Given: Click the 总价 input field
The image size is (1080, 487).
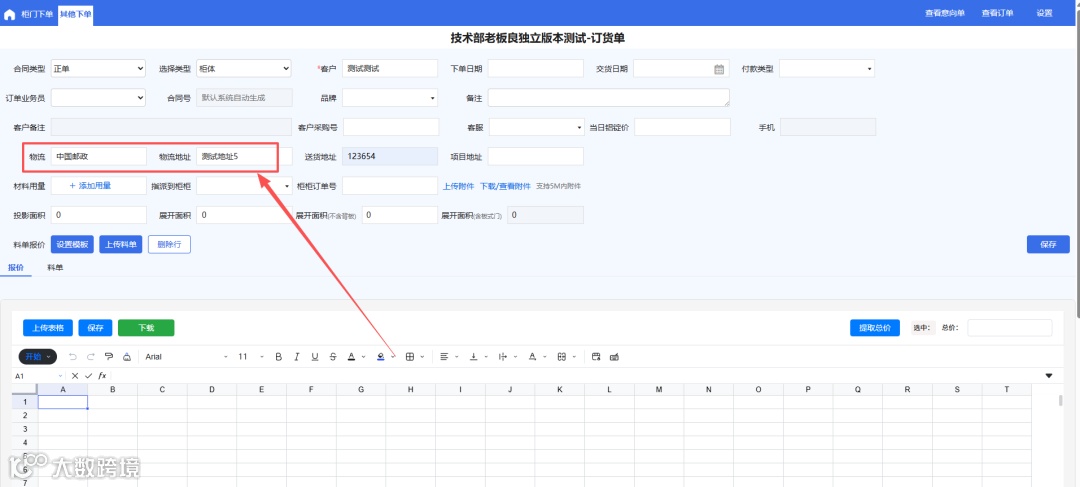Looking at the screenshot, I should (x=1010, y=328).
